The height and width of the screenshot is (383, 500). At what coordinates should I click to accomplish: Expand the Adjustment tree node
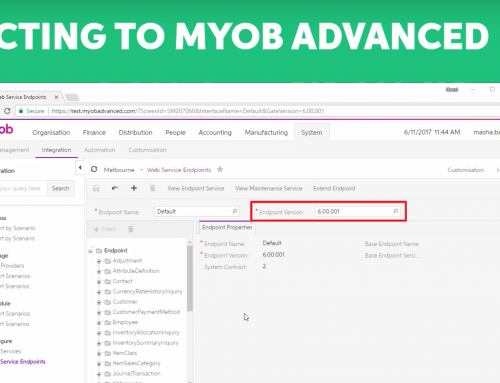pos(99,261)
